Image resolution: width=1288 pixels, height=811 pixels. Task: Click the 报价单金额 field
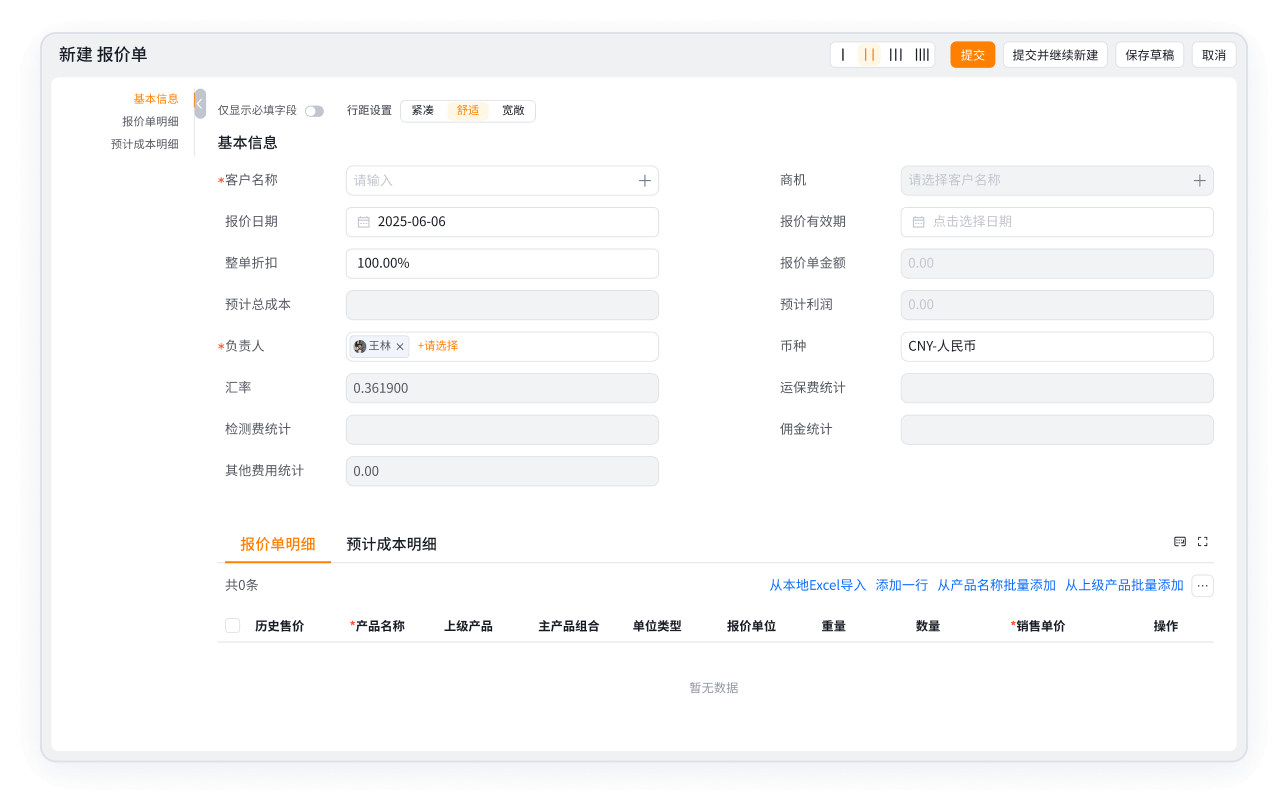click(1057, 264)
